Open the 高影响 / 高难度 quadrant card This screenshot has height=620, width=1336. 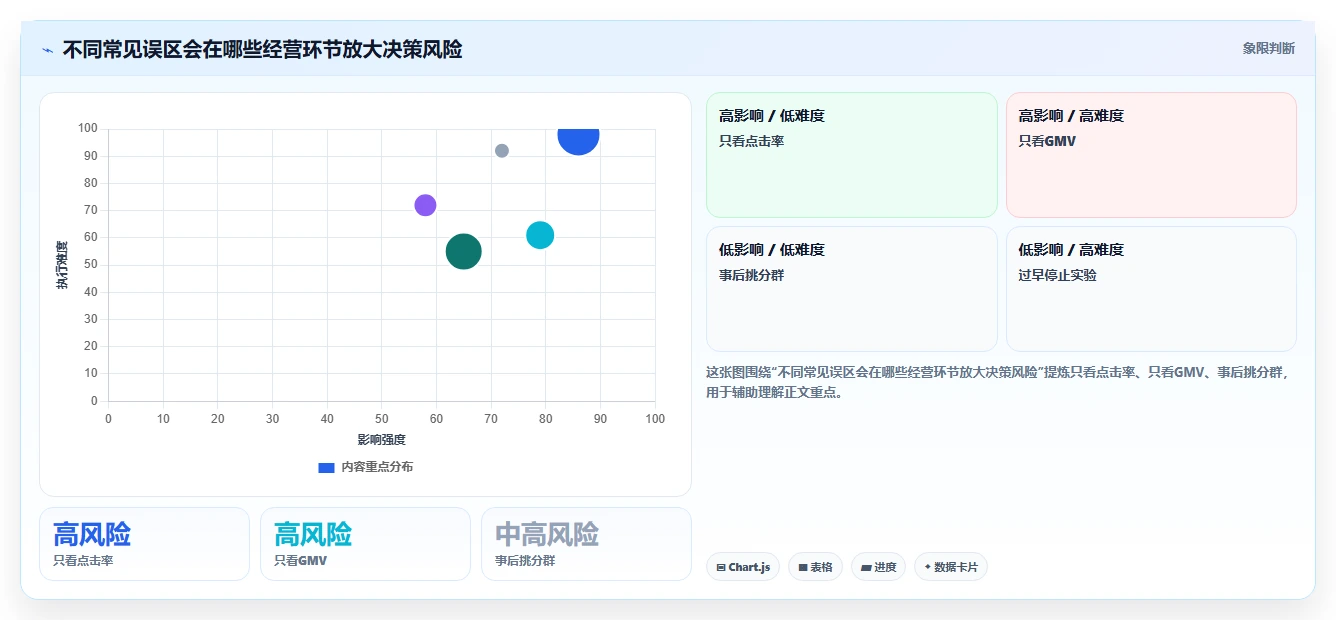point(1151,155)
